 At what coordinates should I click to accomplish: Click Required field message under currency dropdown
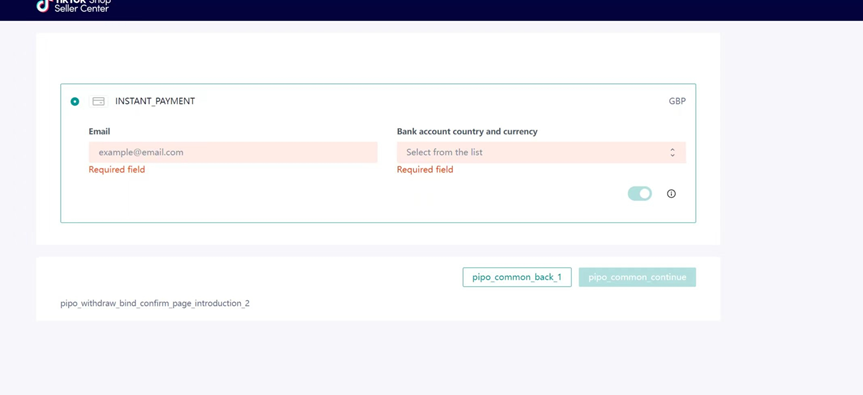pyautogui.click(x=425, y=169)
